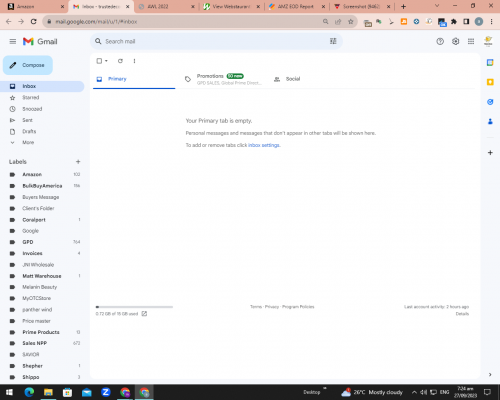Open the Gmail main menu hamburger icon

tap(13, 41)
